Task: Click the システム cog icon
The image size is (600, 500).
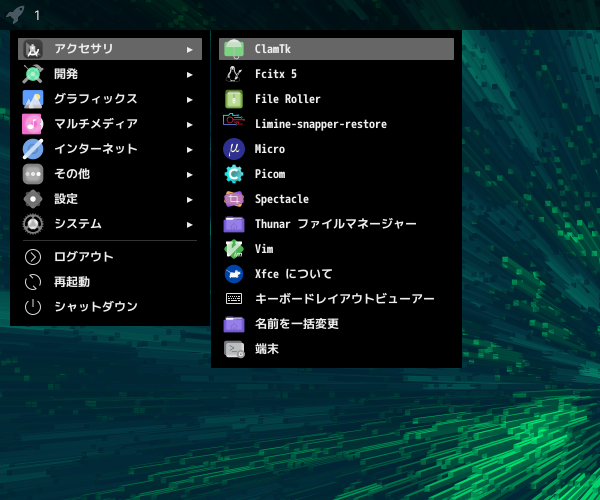Action: click(x=33, y=224)
